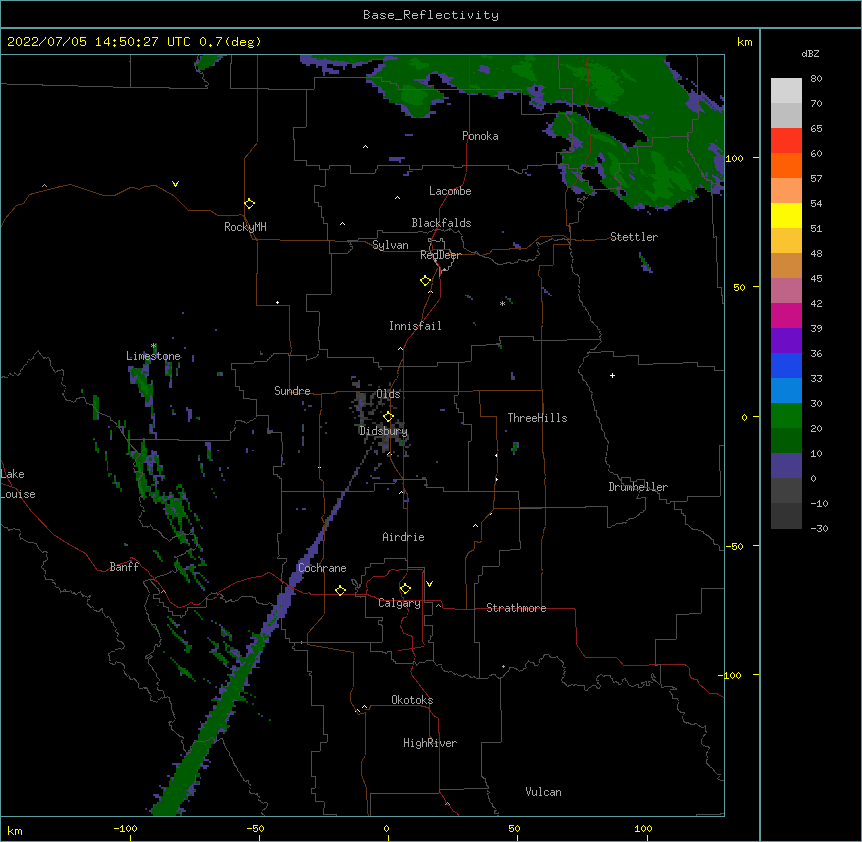Viewport: 862px width, 842px height.
Task: Click the Cochrane label
Action: [x=322, y=568]
